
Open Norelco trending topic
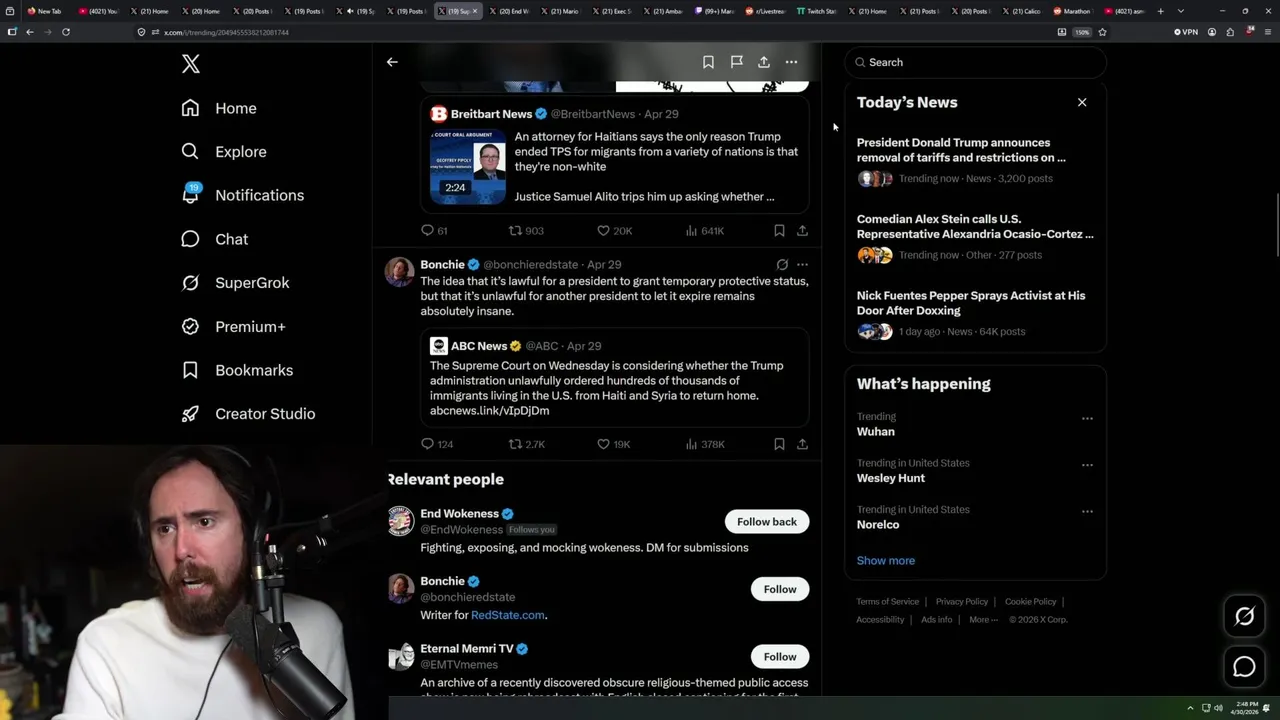tap(878, 525)
